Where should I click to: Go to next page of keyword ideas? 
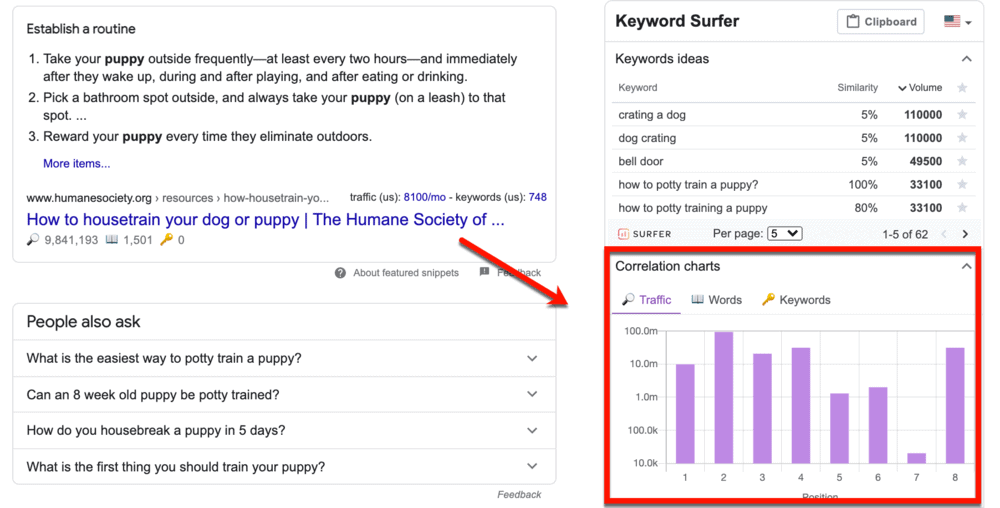(x=965, y=234)
